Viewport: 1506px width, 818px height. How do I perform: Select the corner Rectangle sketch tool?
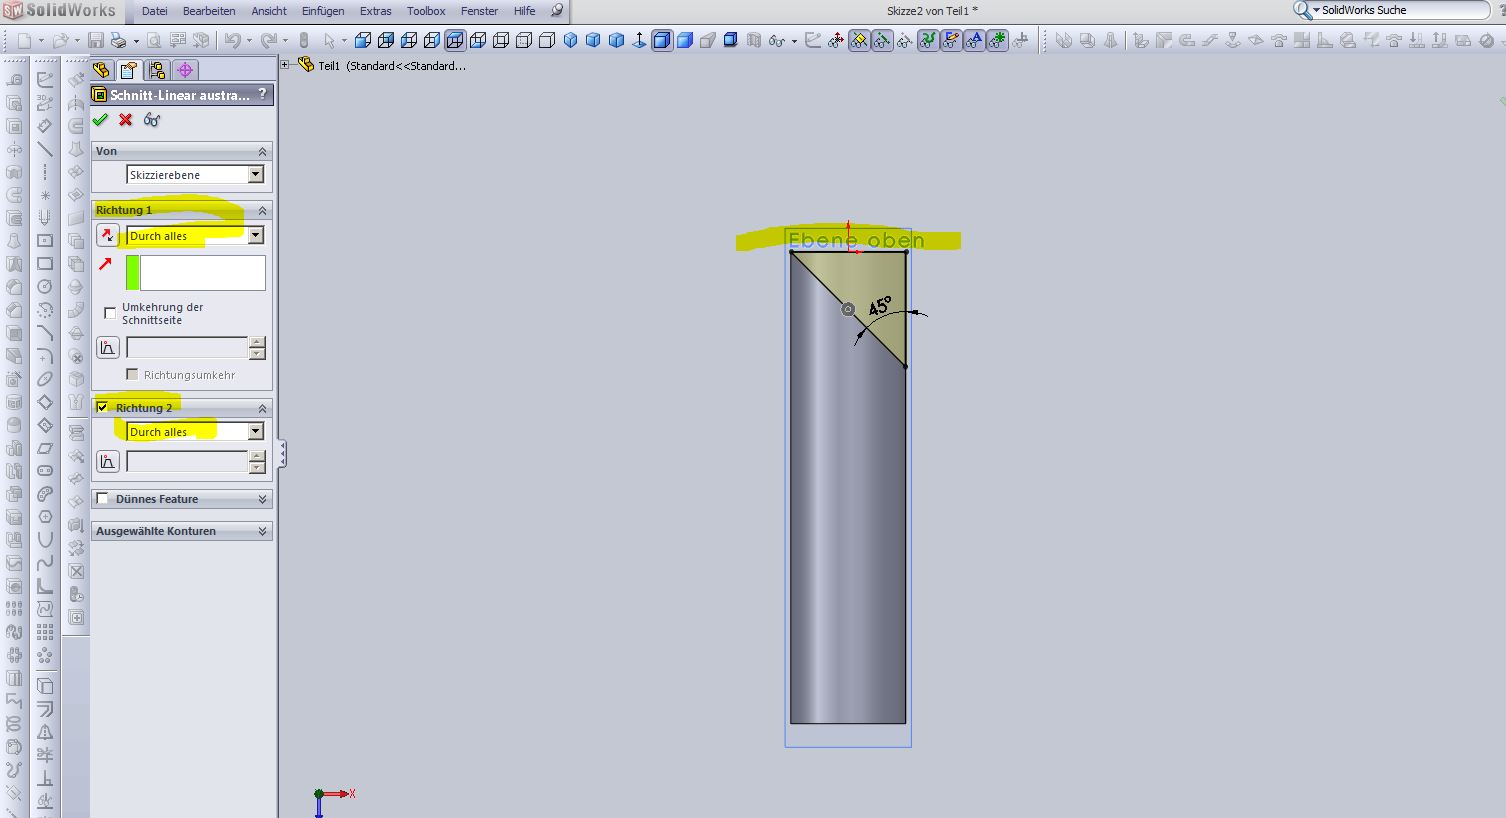coord(45,264)
